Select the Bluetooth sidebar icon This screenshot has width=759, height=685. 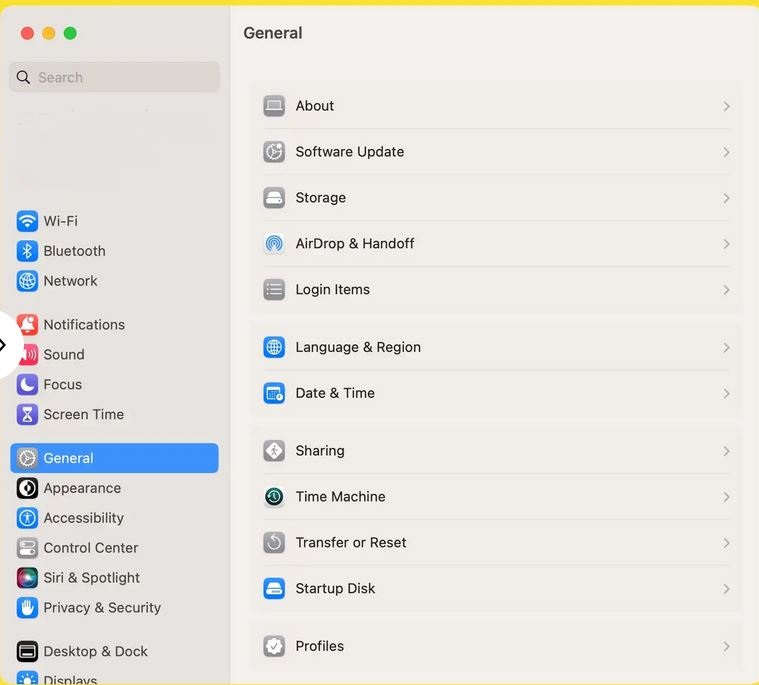(27, 251)
